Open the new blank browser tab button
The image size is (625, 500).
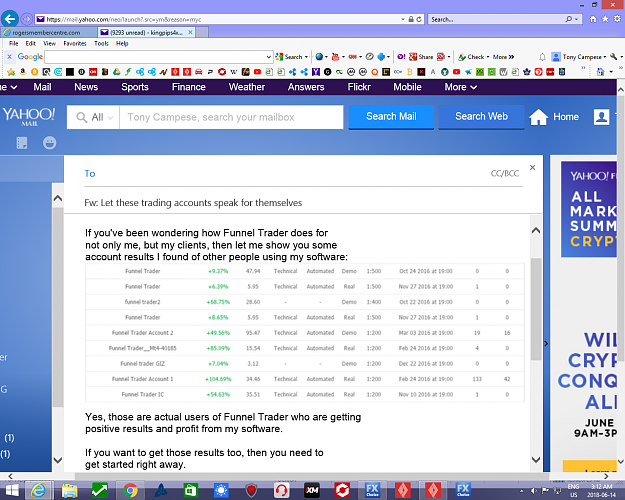202,32
